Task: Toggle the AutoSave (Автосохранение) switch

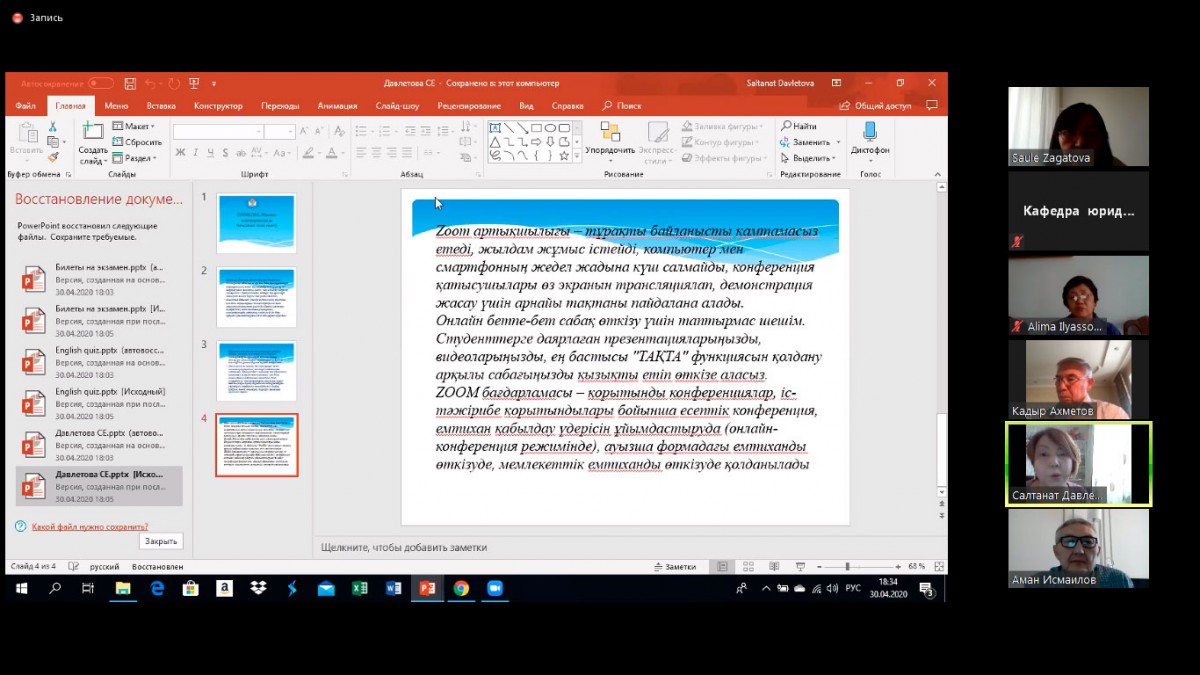Action: point(100,83)
